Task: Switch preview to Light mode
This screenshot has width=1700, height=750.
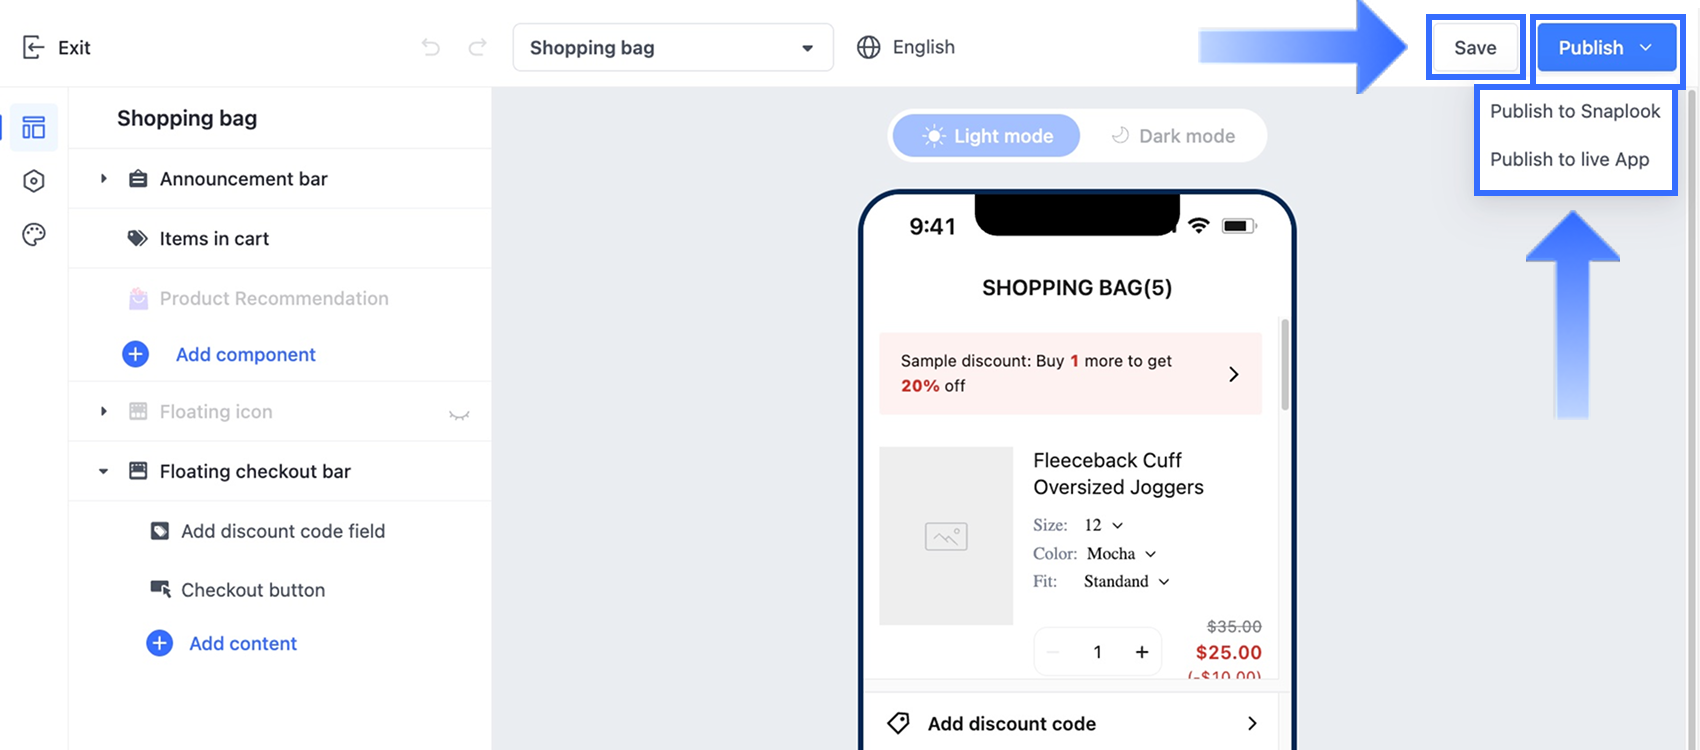Action: (986, 136)
